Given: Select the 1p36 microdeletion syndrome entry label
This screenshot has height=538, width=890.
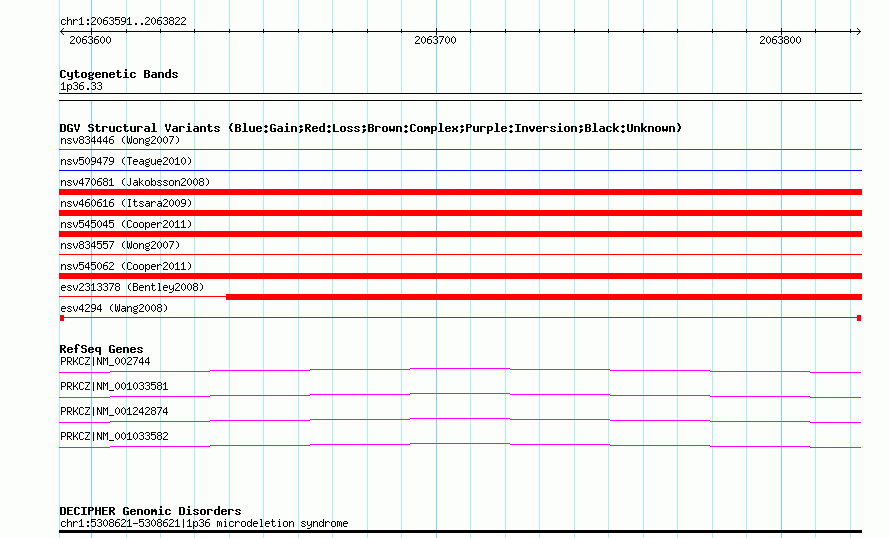Looking at the screenshot, I should [x=204, y=523].
